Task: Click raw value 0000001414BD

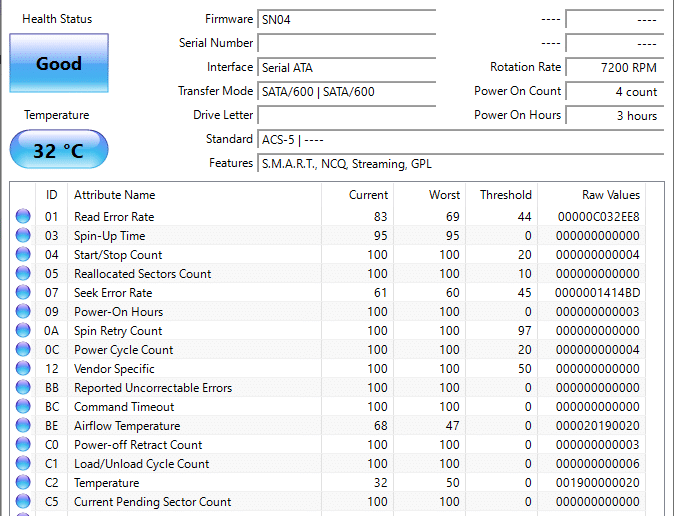Action: (597, 293)
